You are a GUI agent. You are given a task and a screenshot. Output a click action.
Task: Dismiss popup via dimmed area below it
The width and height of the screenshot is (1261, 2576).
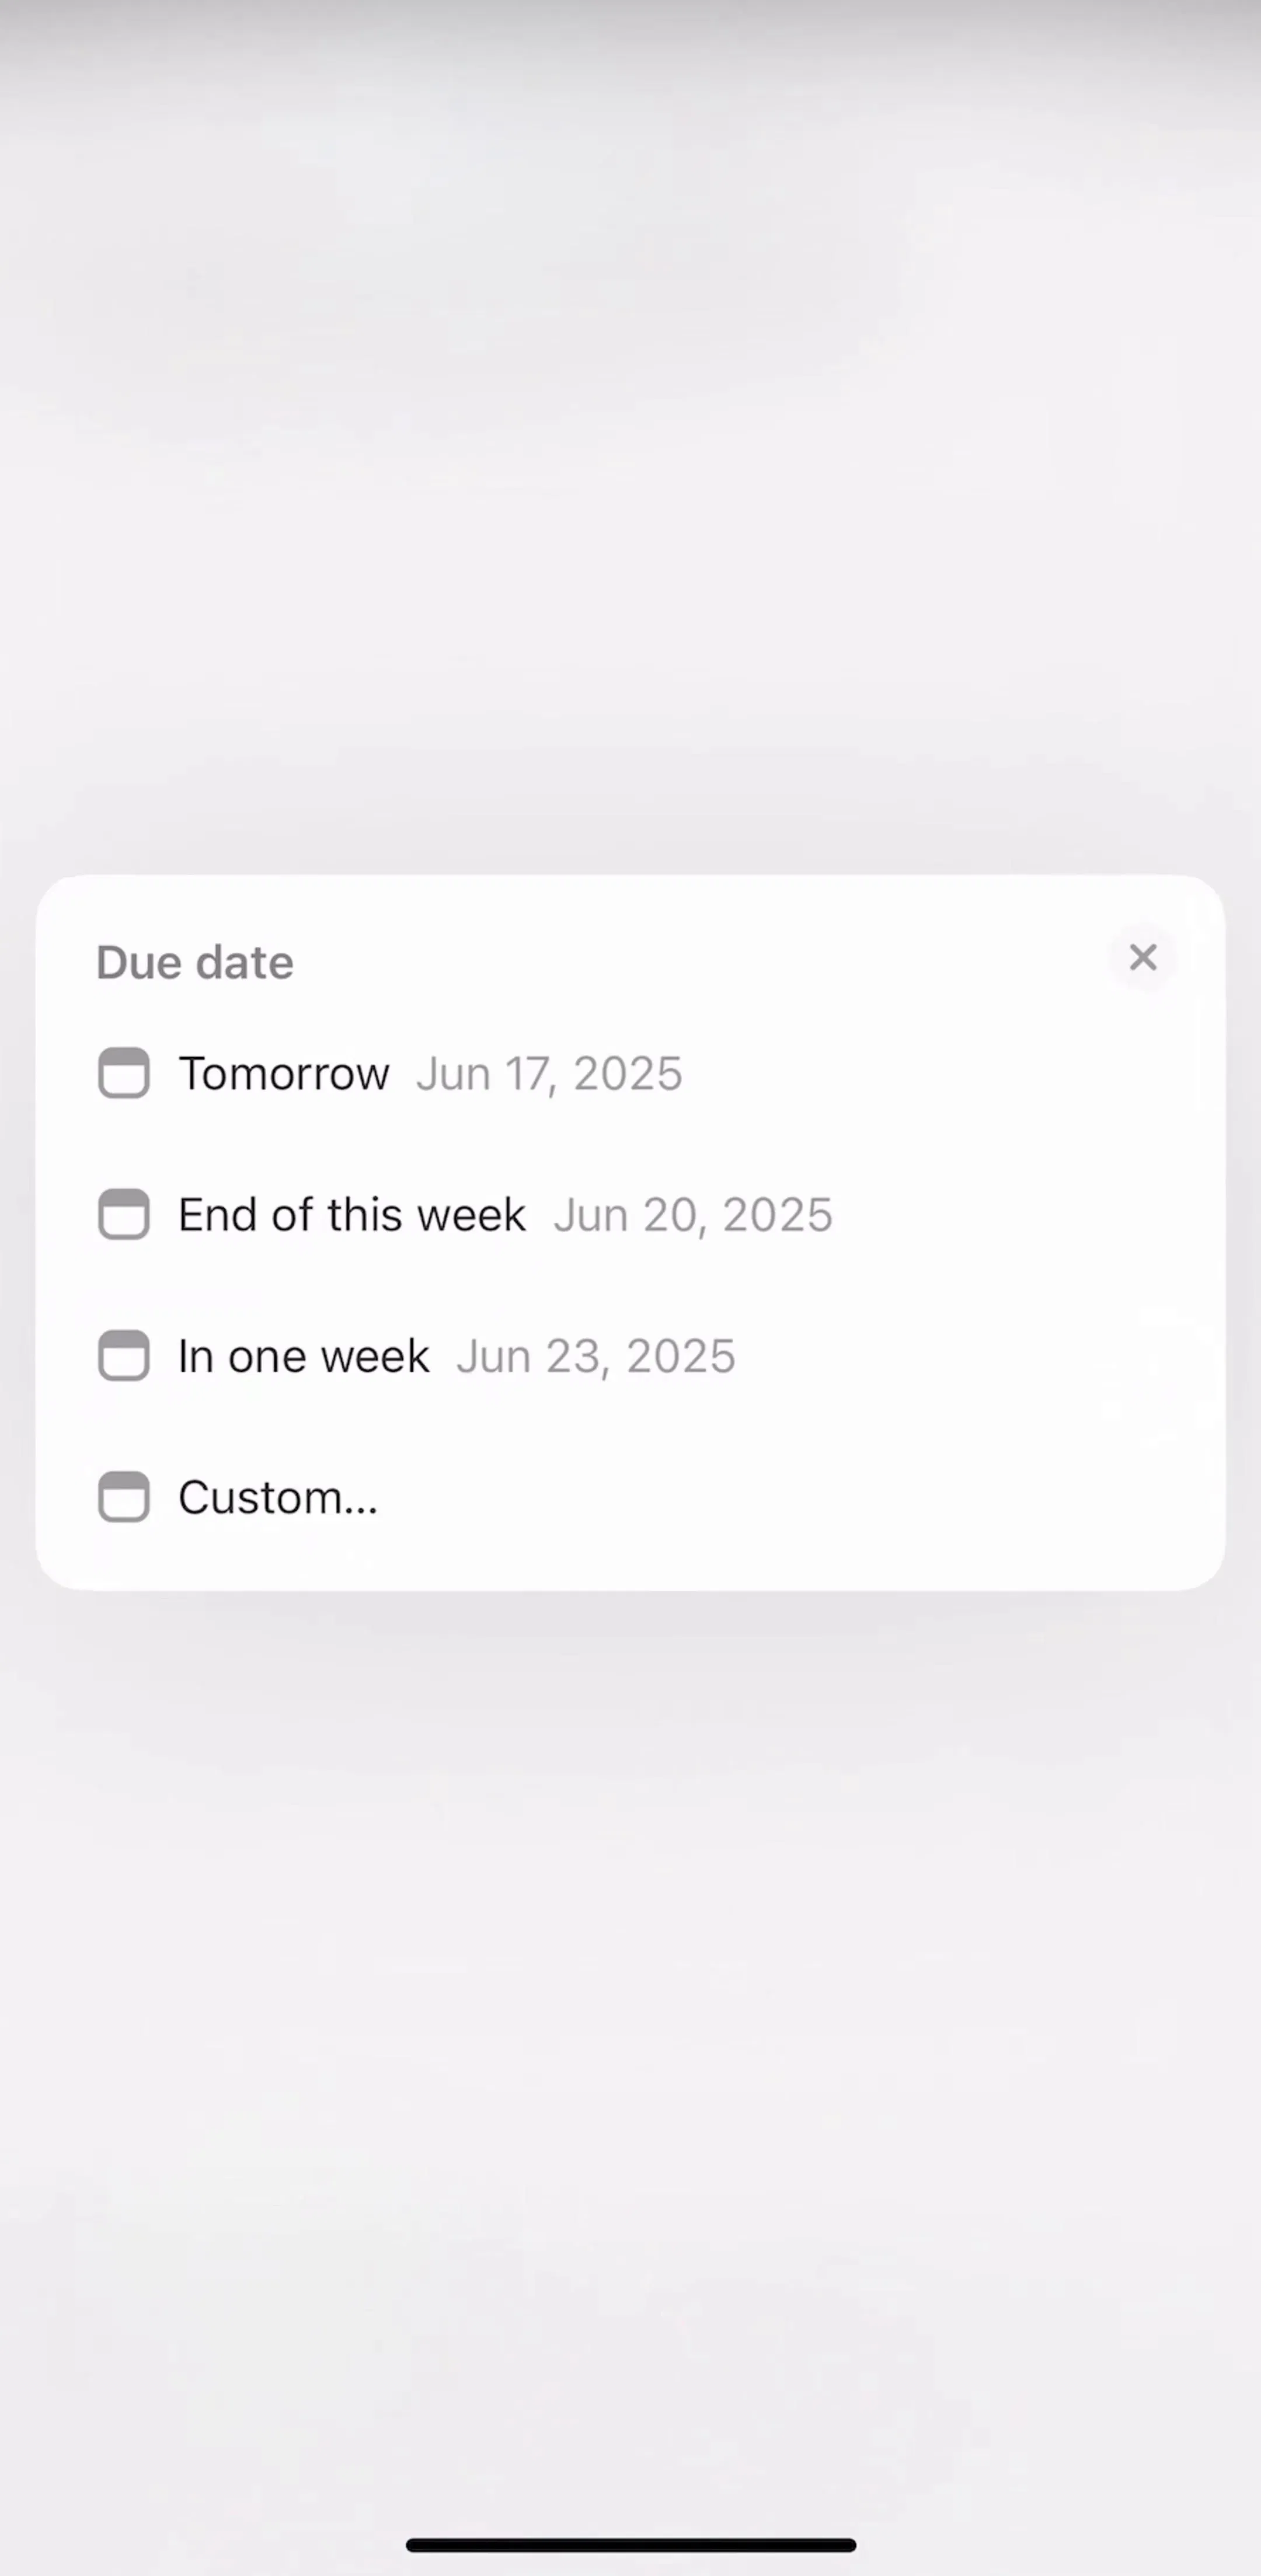[x=630, y=2050]
